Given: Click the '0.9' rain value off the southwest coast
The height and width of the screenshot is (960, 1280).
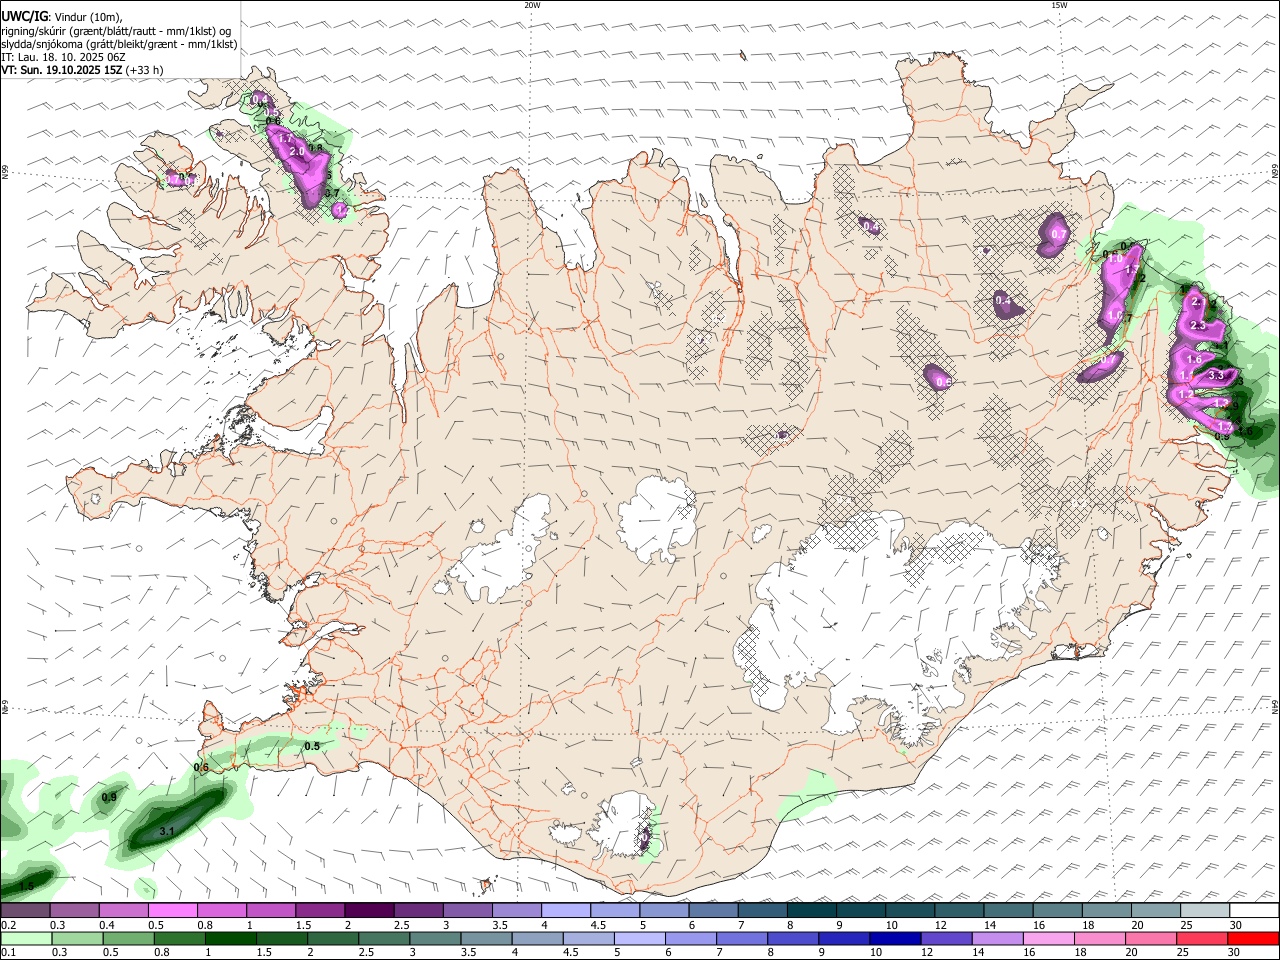Looking at the screenshot, I should [x=110, y=796].
